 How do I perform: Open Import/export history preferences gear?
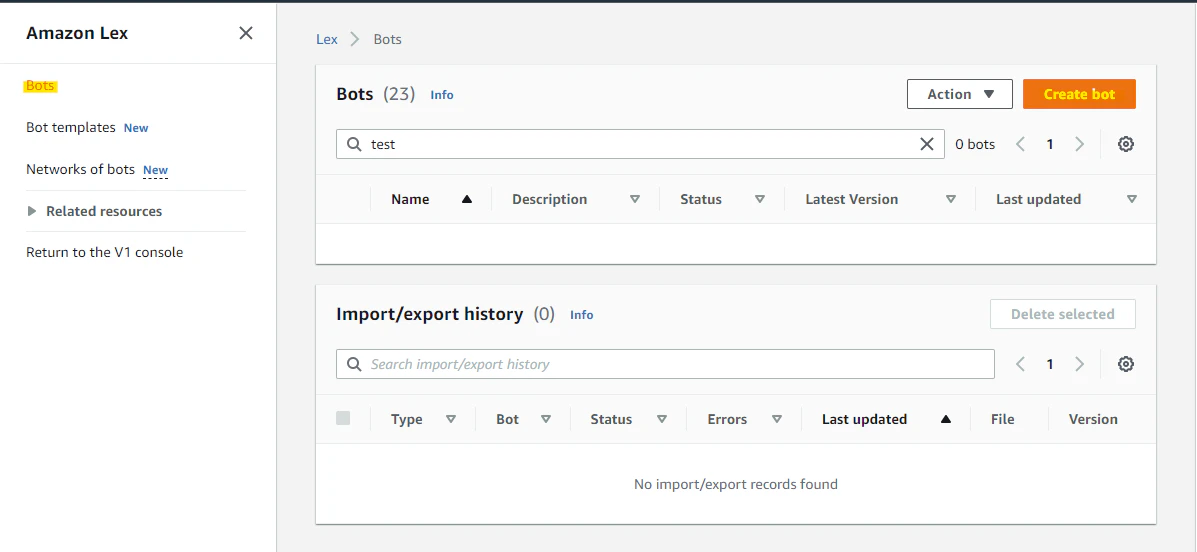tap(1125, 364)
